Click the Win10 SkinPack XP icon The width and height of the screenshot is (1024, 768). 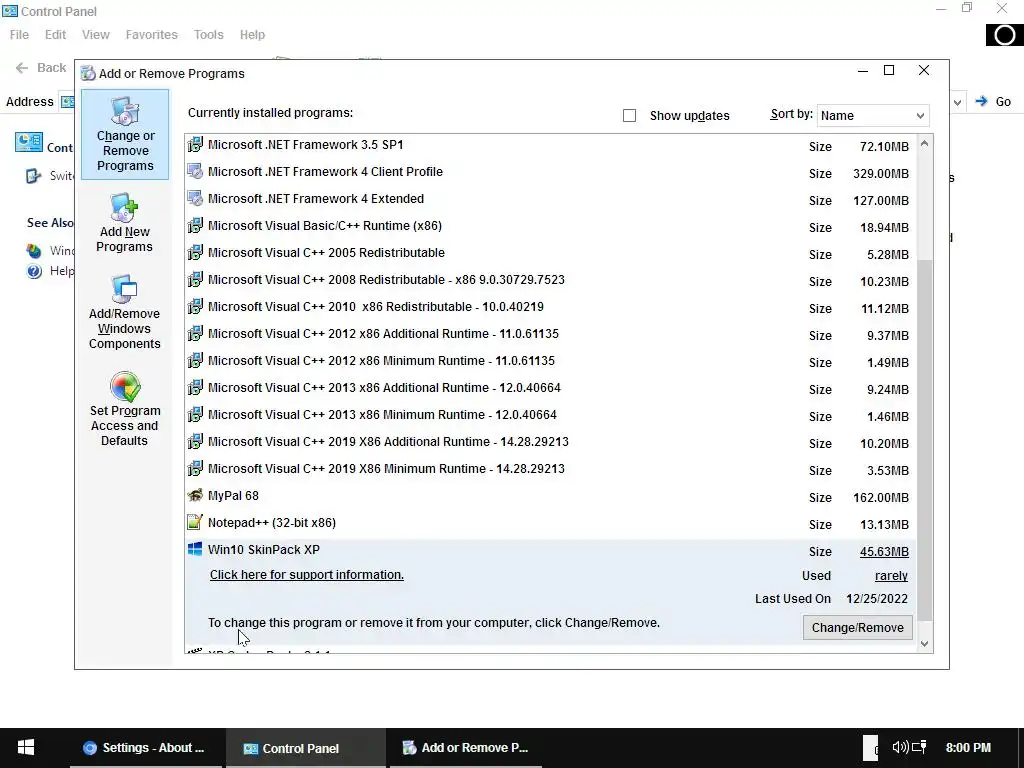pos(195,549)
